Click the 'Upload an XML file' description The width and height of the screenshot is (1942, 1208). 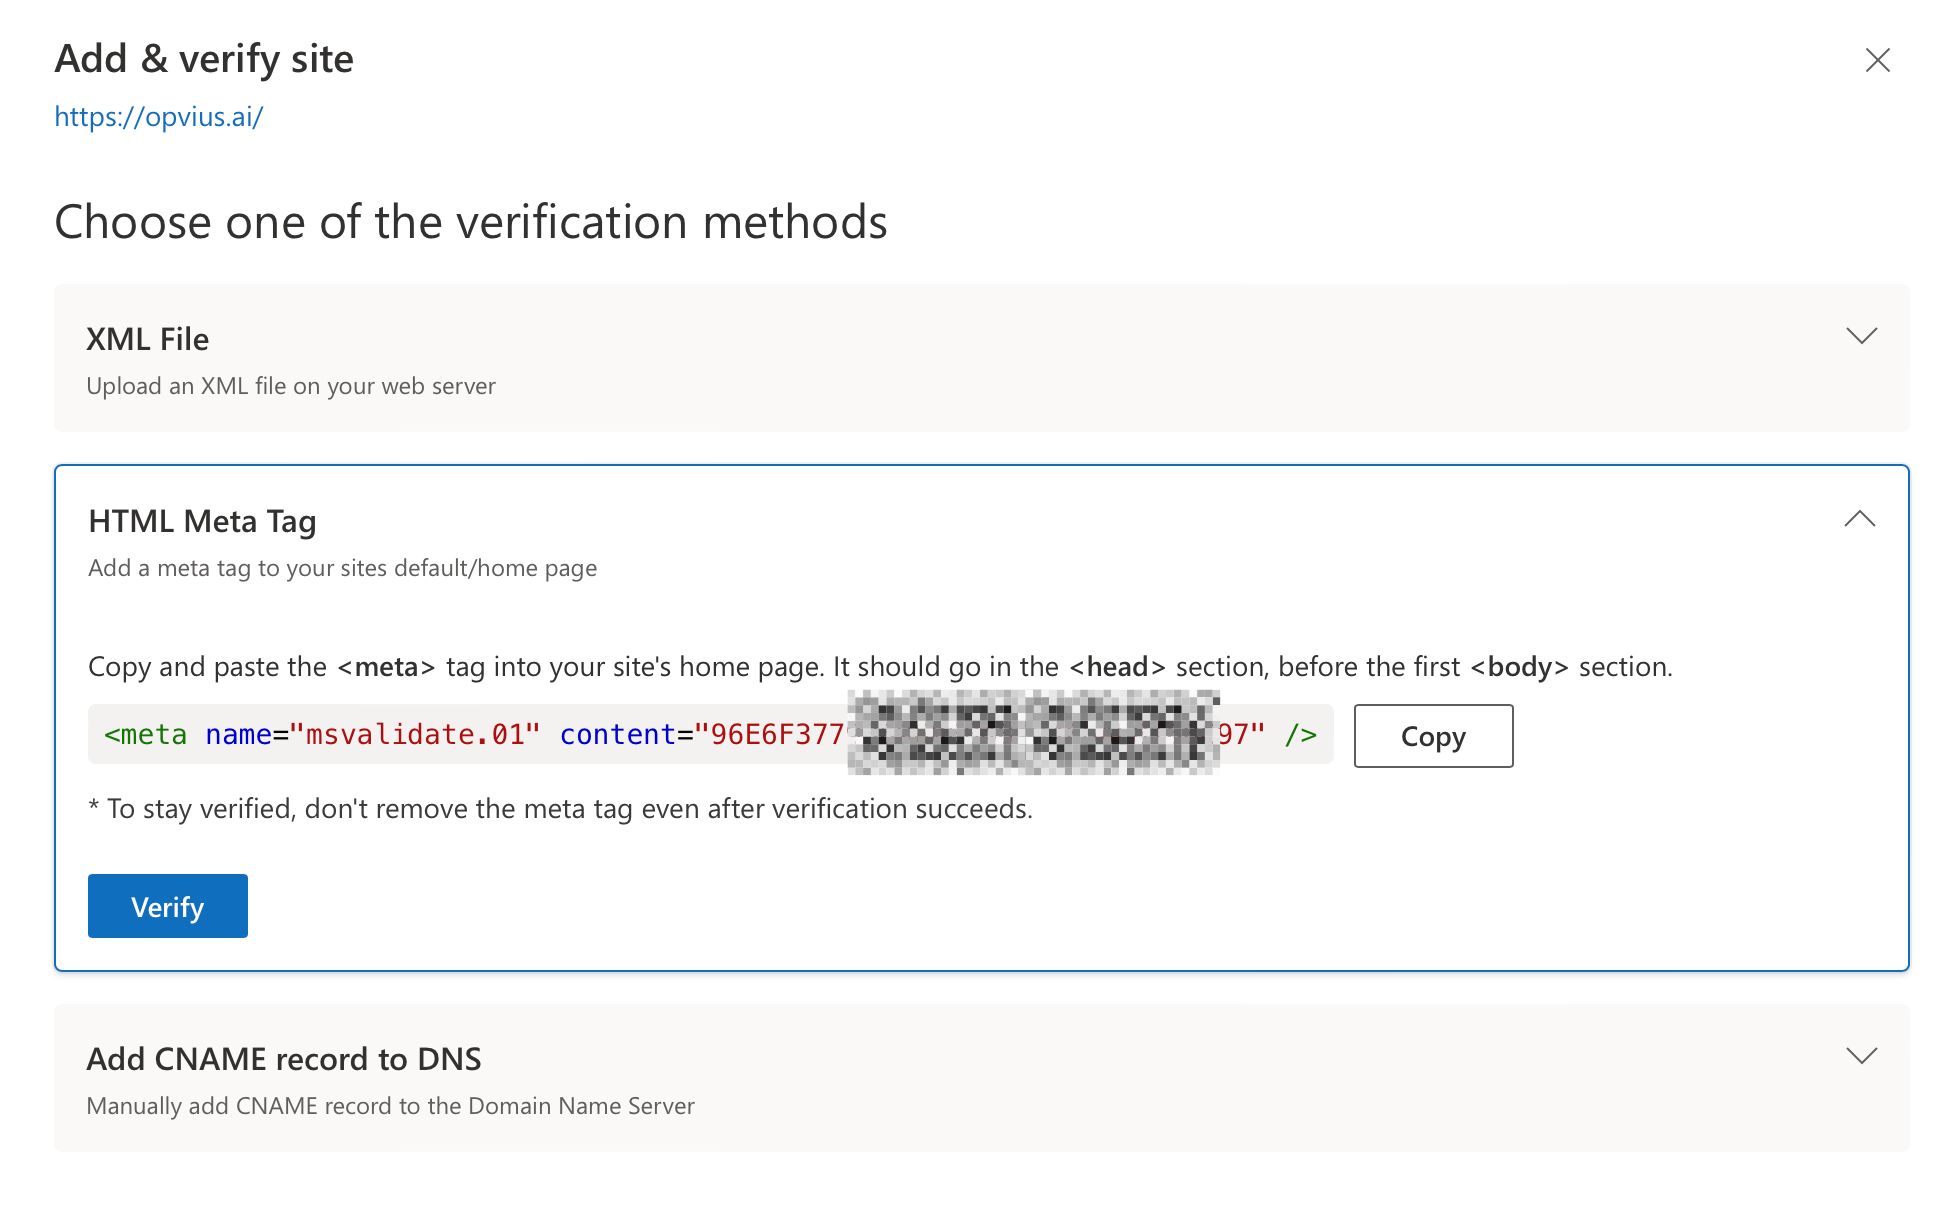point(291,386)
